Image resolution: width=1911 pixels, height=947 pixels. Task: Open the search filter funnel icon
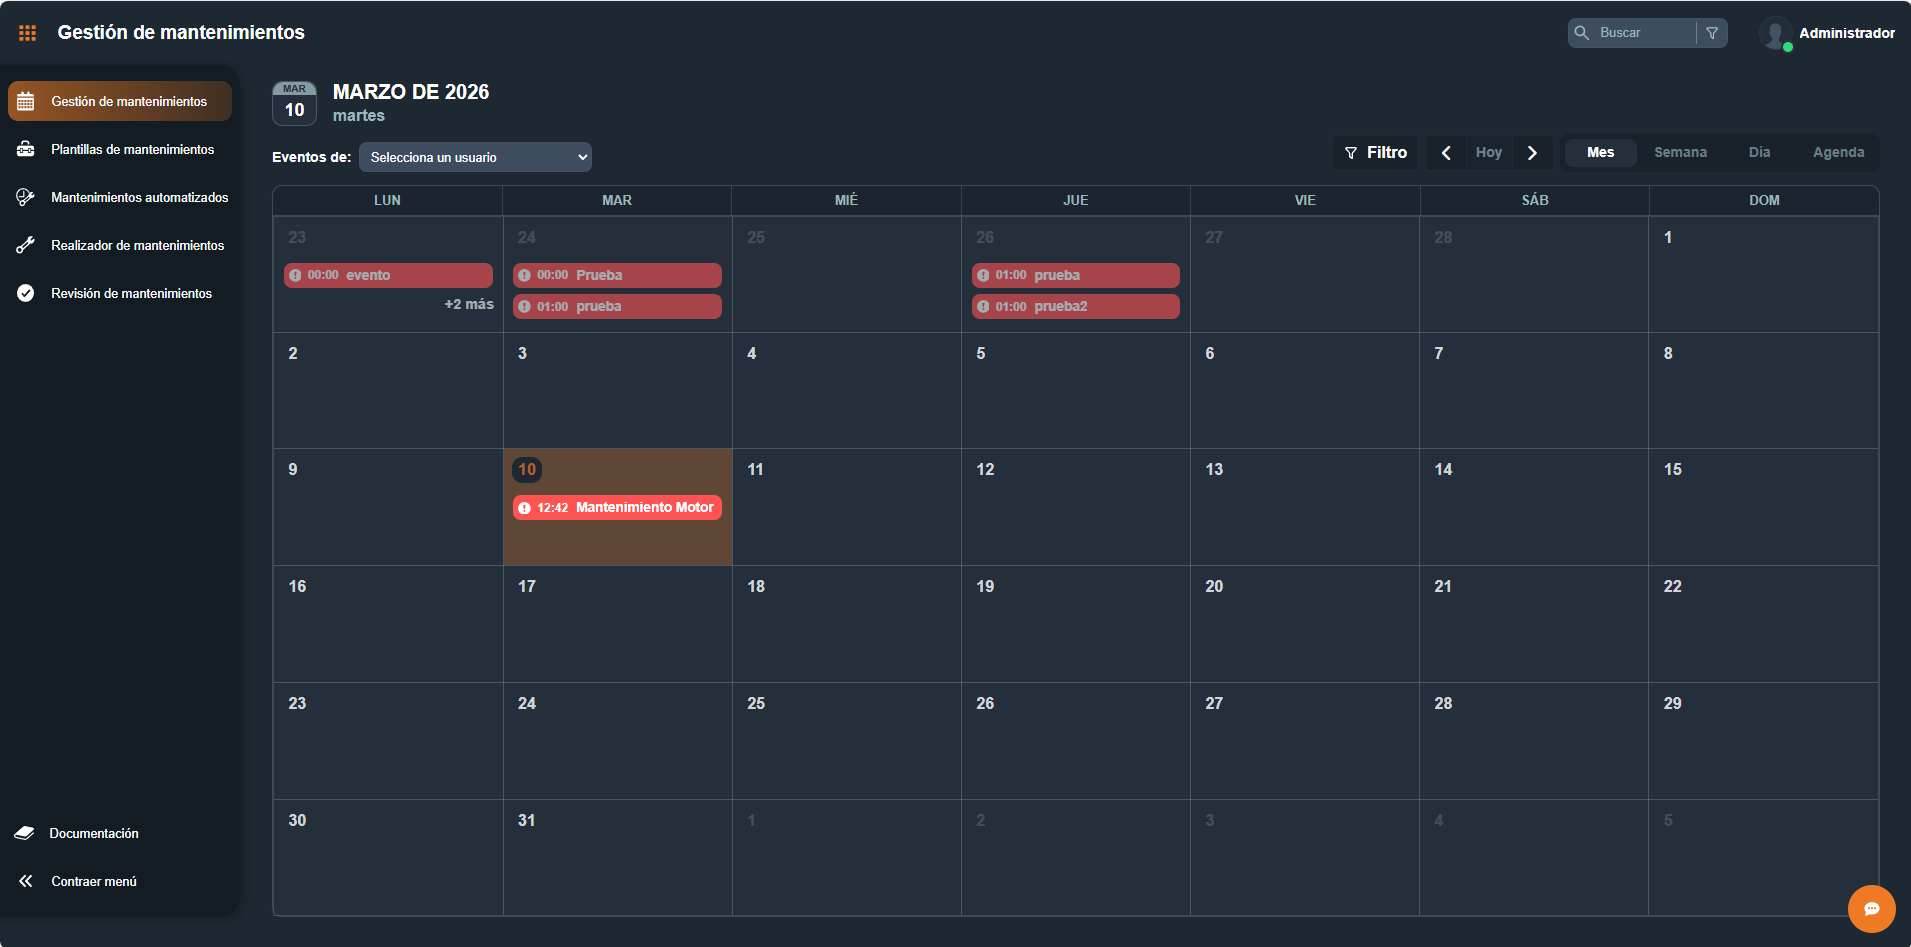(1712, 32)
